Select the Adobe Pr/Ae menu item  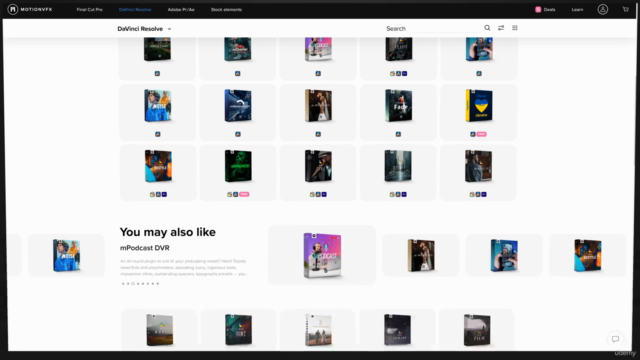pos(181,9)
